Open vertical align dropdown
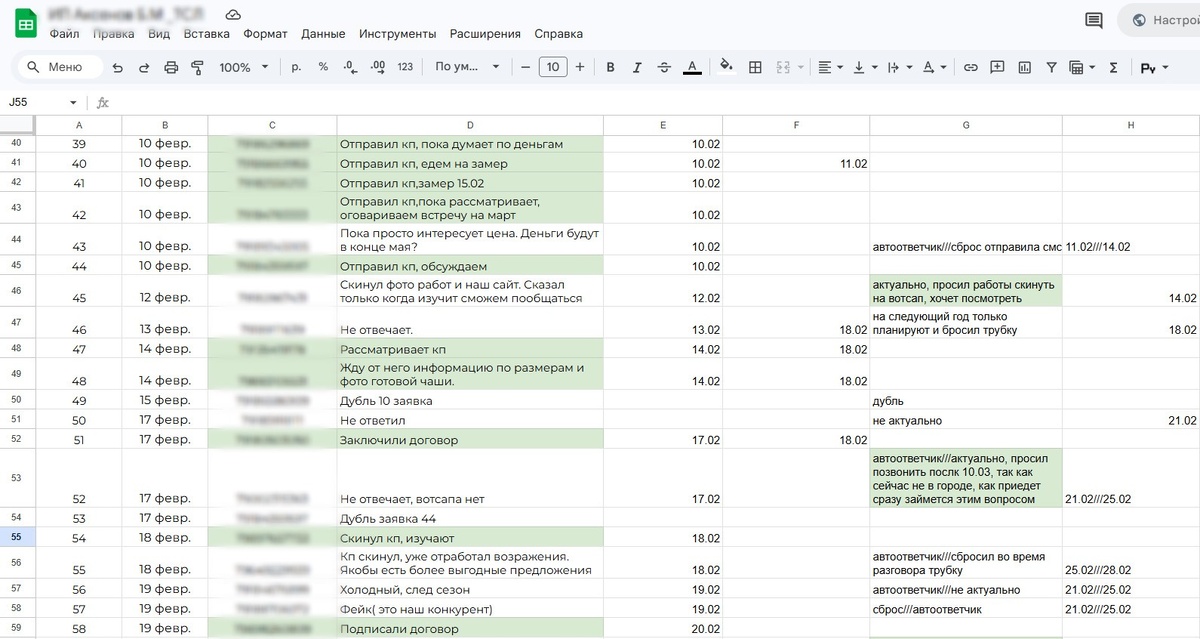 [866, 67]
